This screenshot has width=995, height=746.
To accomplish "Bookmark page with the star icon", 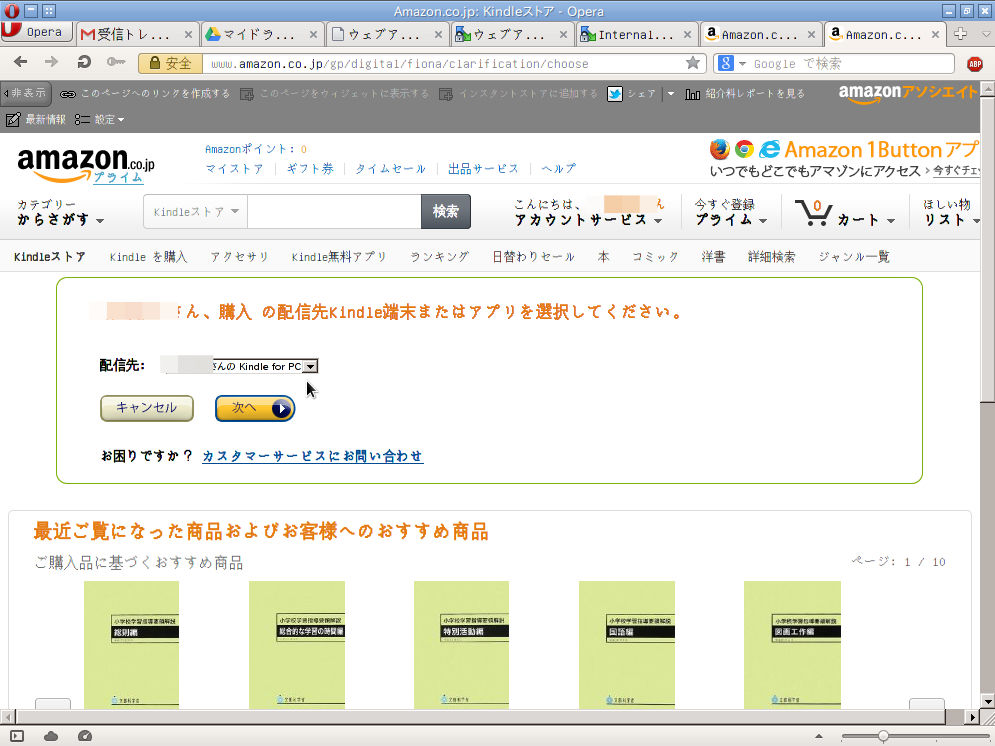I will [693, 63].
